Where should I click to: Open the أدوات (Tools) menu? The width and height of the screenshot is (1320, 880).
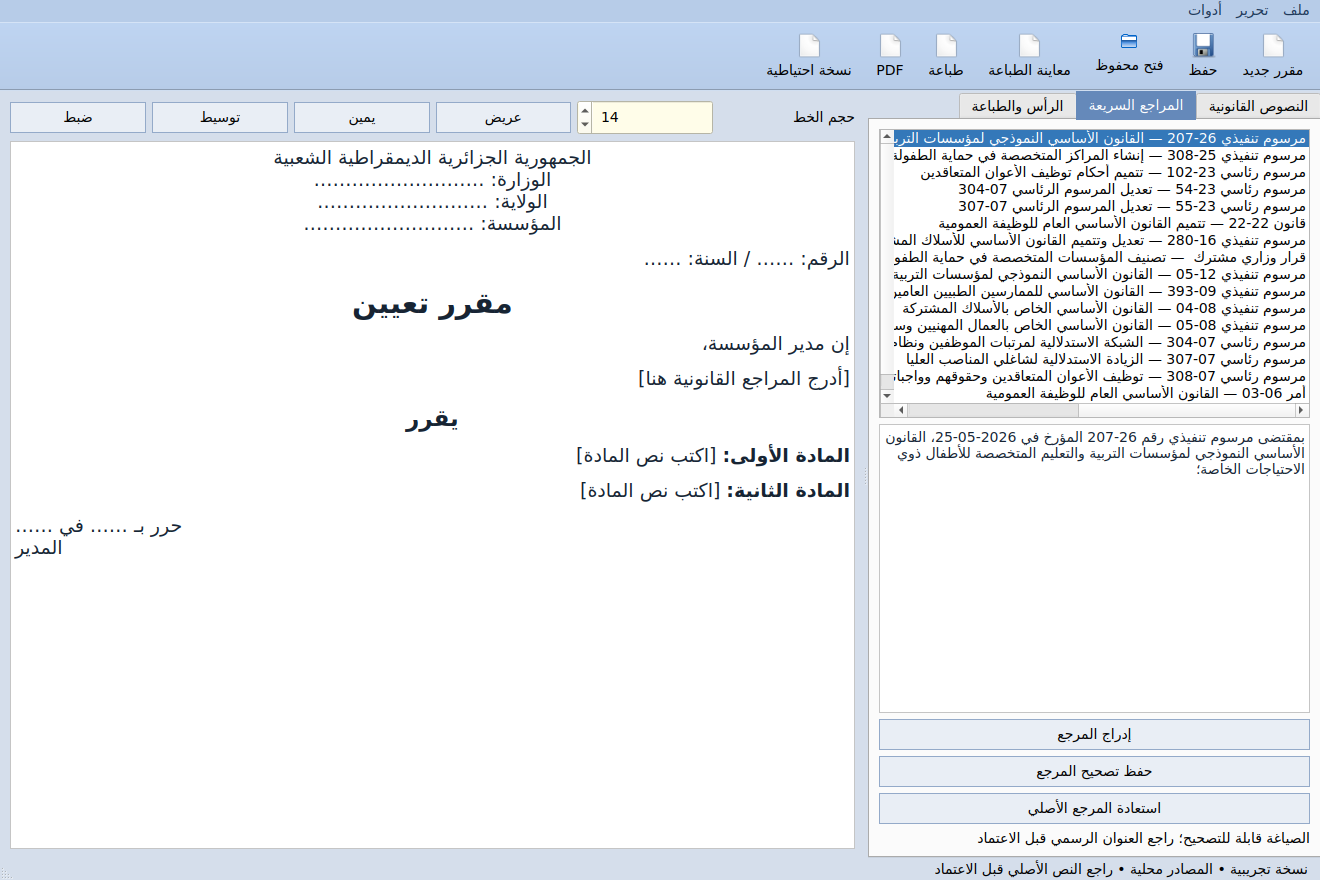(1205, 10)
